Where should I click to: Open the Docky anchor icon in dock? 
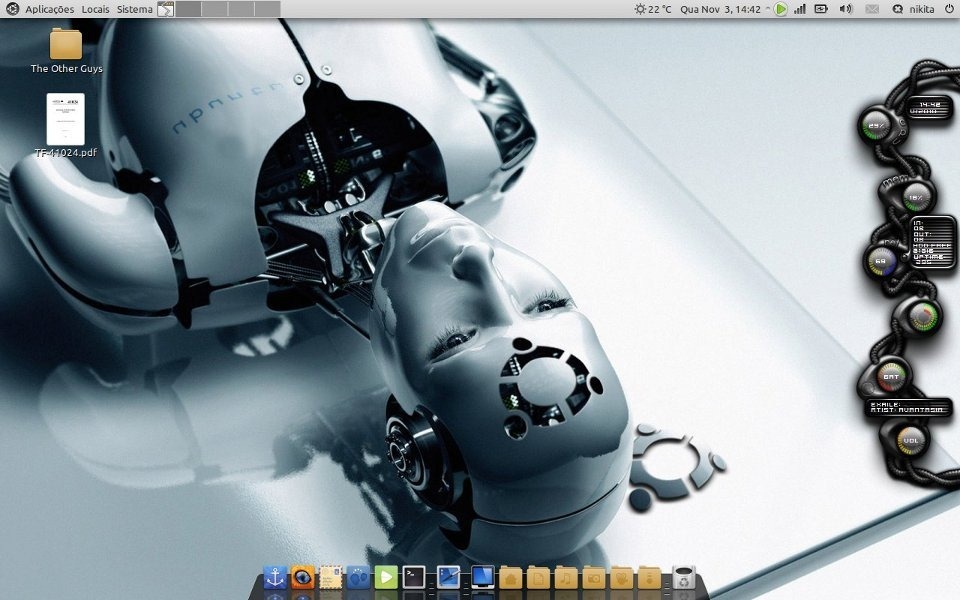[x=275, y=577]
